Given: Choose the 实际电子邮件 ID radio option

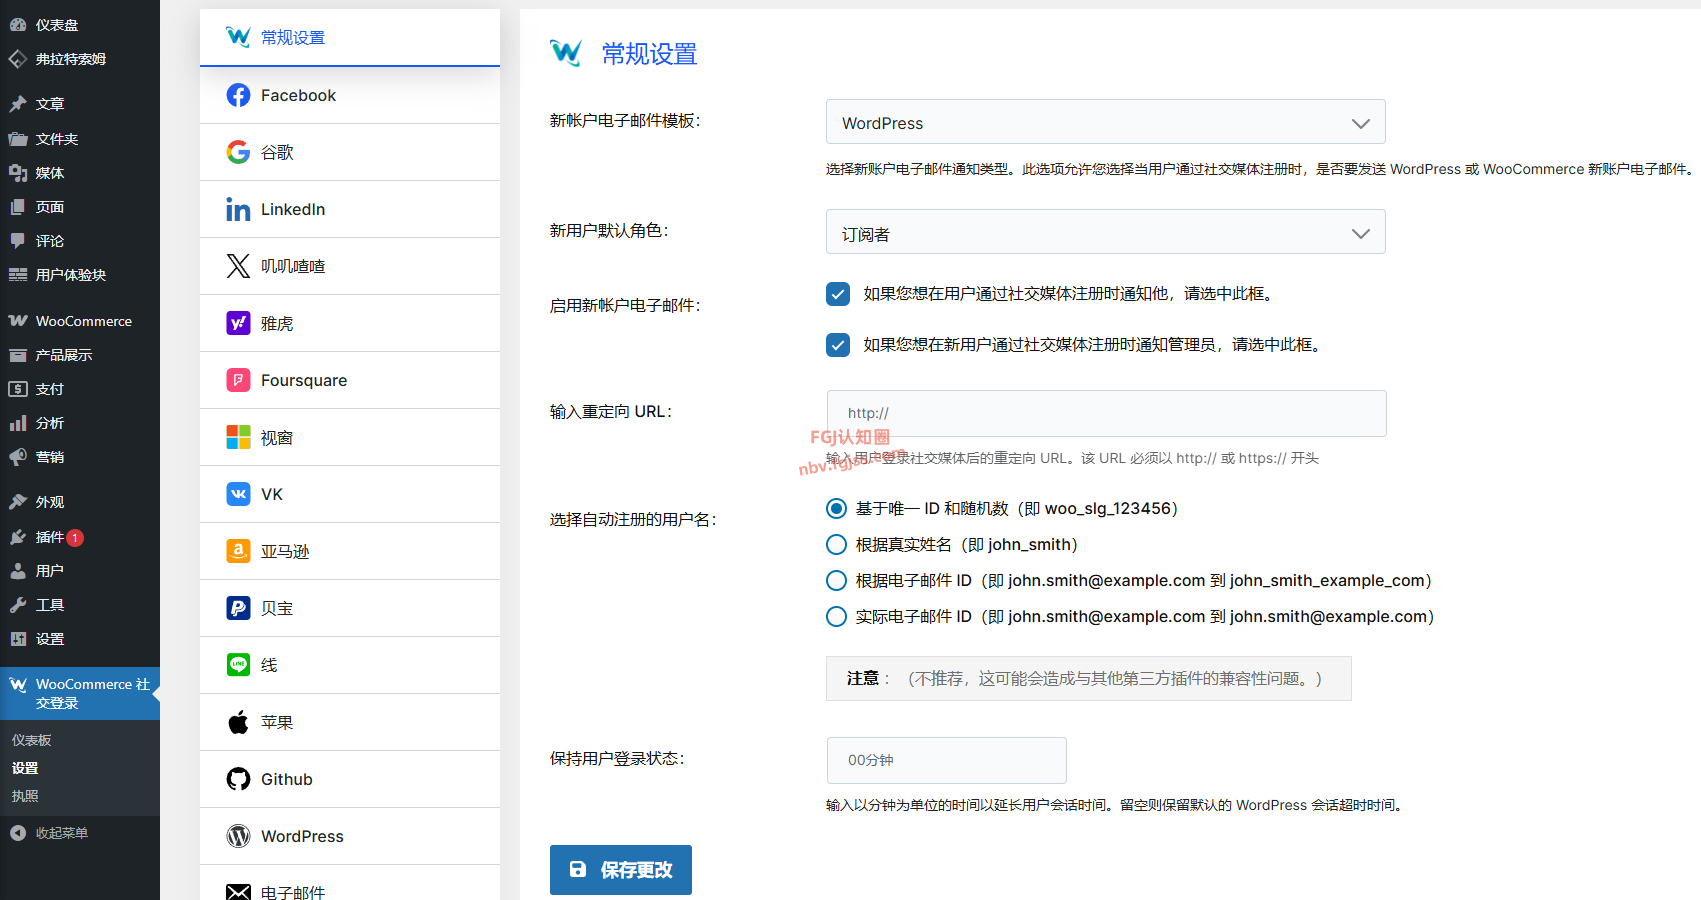Looking at the screenshot, I should click(x=837, y=617).
